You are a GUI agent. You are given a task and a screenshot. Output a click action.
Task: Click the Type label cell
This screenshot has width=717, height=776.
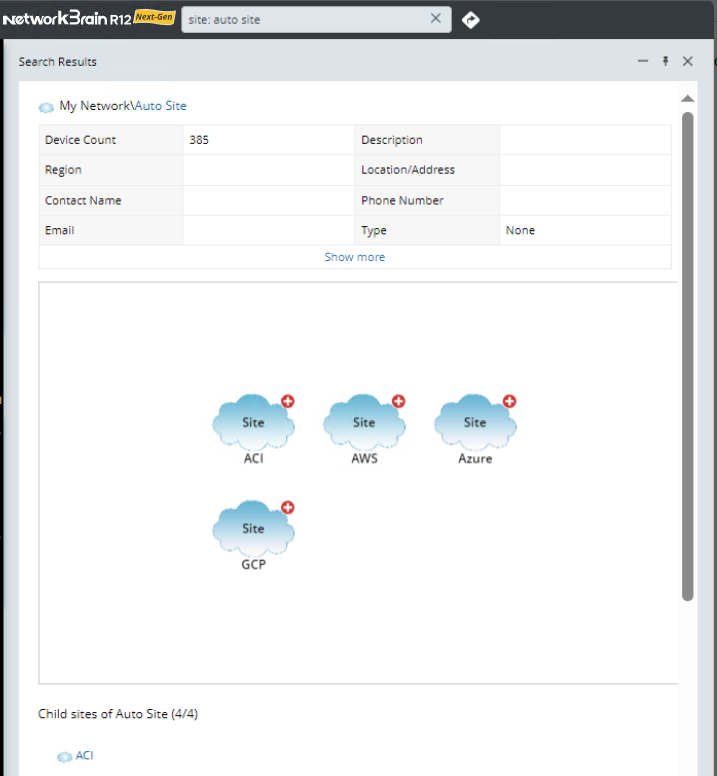(x=427, y=230)
